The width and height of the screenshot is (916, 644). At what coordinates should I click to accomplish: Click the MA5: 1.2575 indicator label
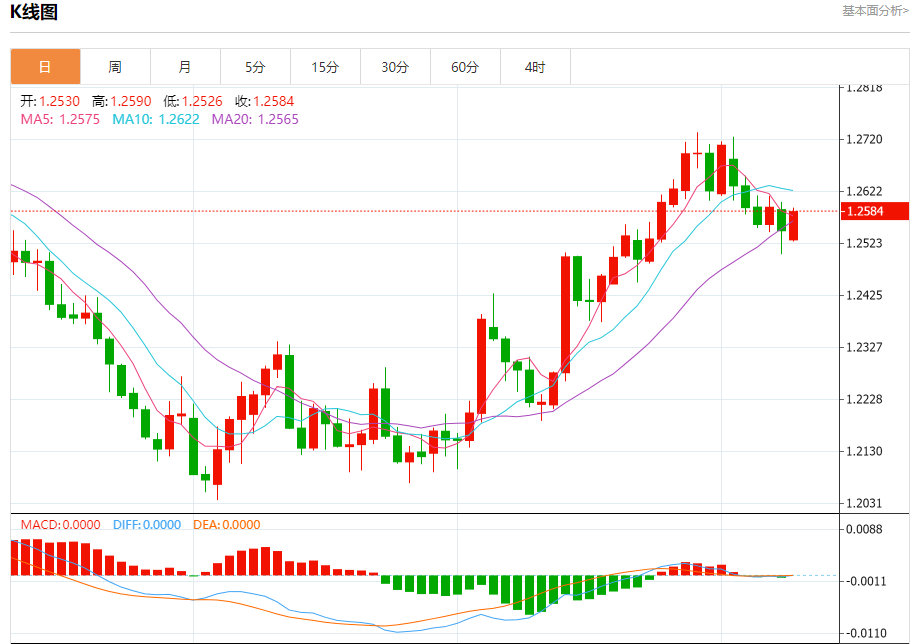point(60,119)
